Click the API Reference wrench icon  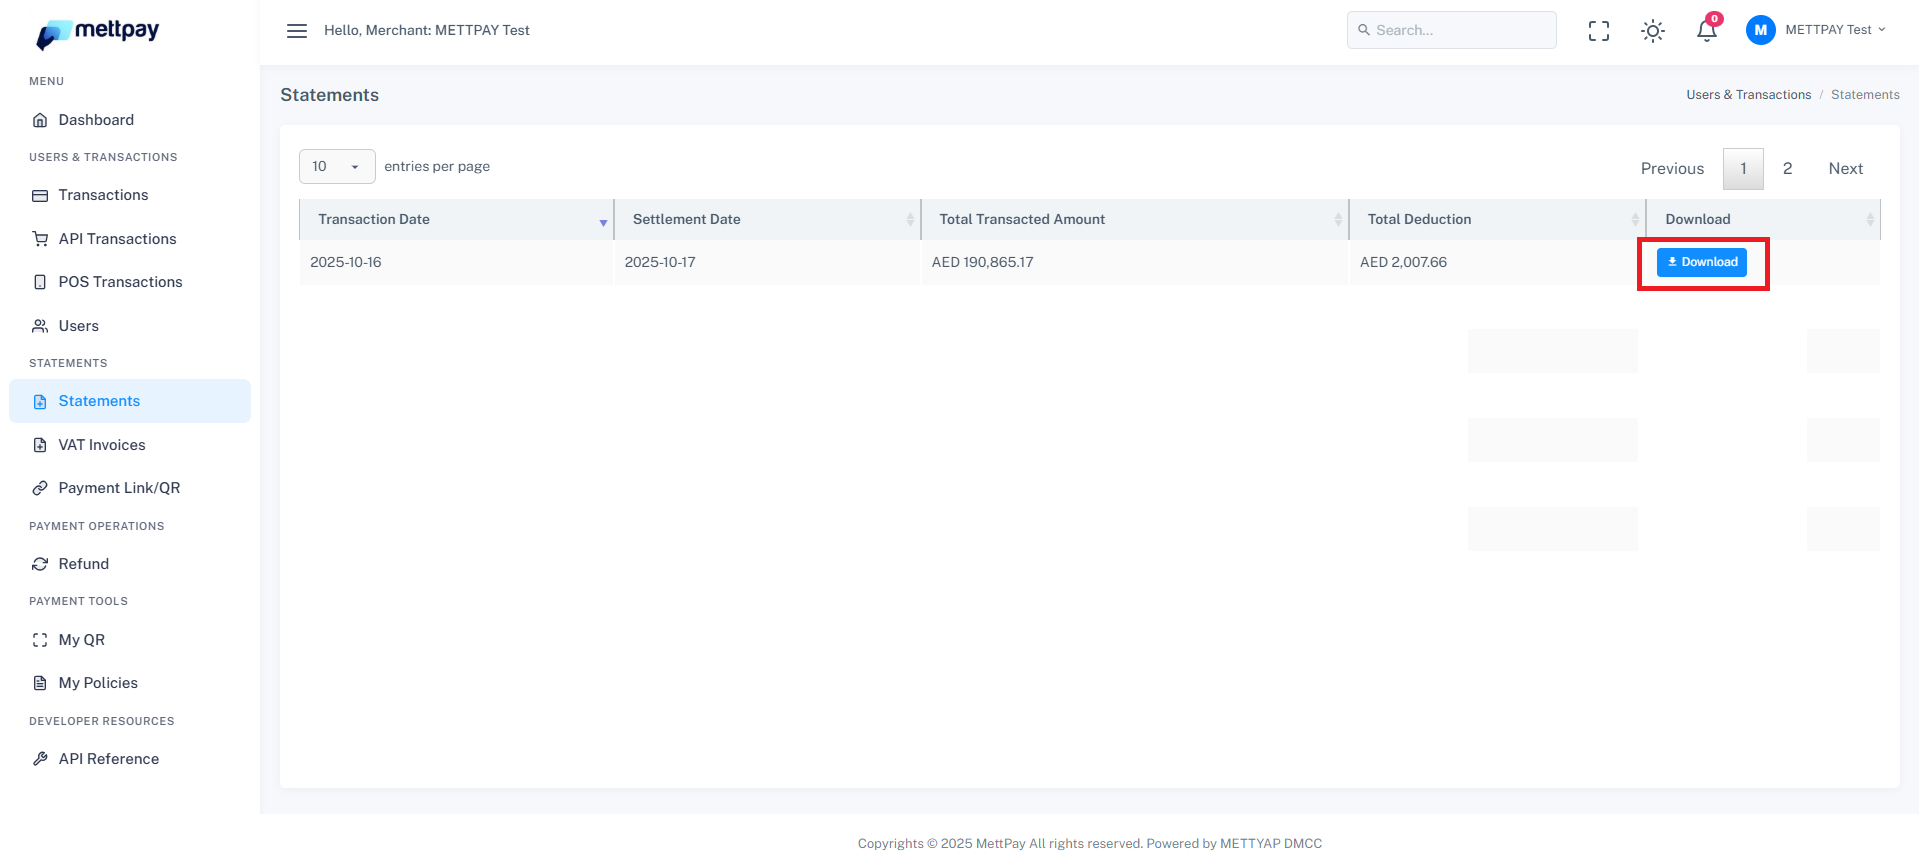[40, 759]
